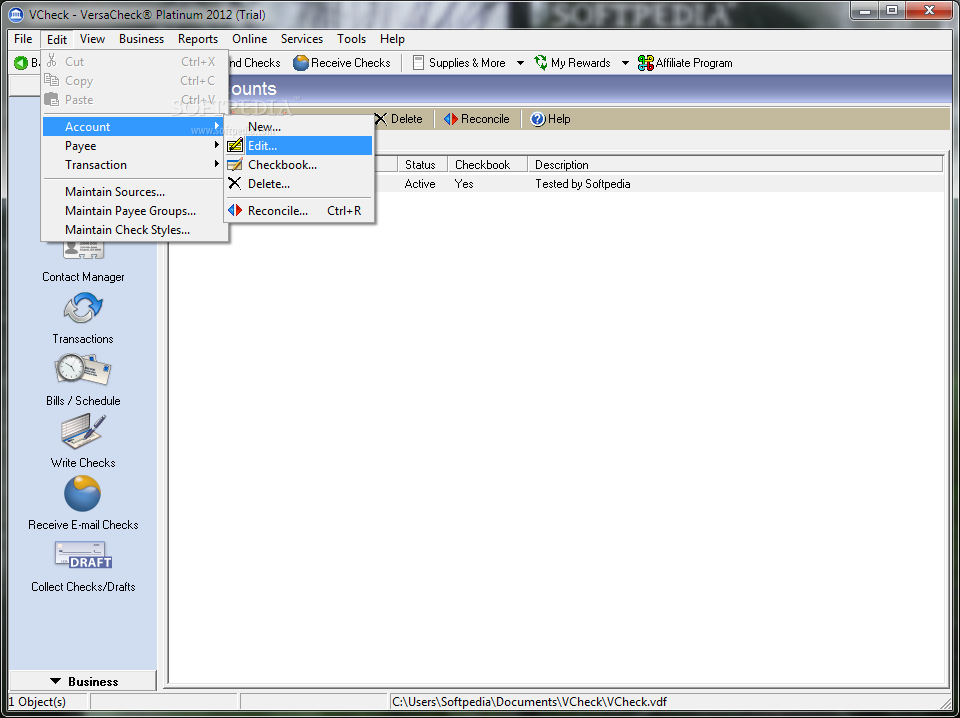Choose Maintain Check Styles... menu item
The height and width of the screenshot is (718, 960).
coord(135,230)
